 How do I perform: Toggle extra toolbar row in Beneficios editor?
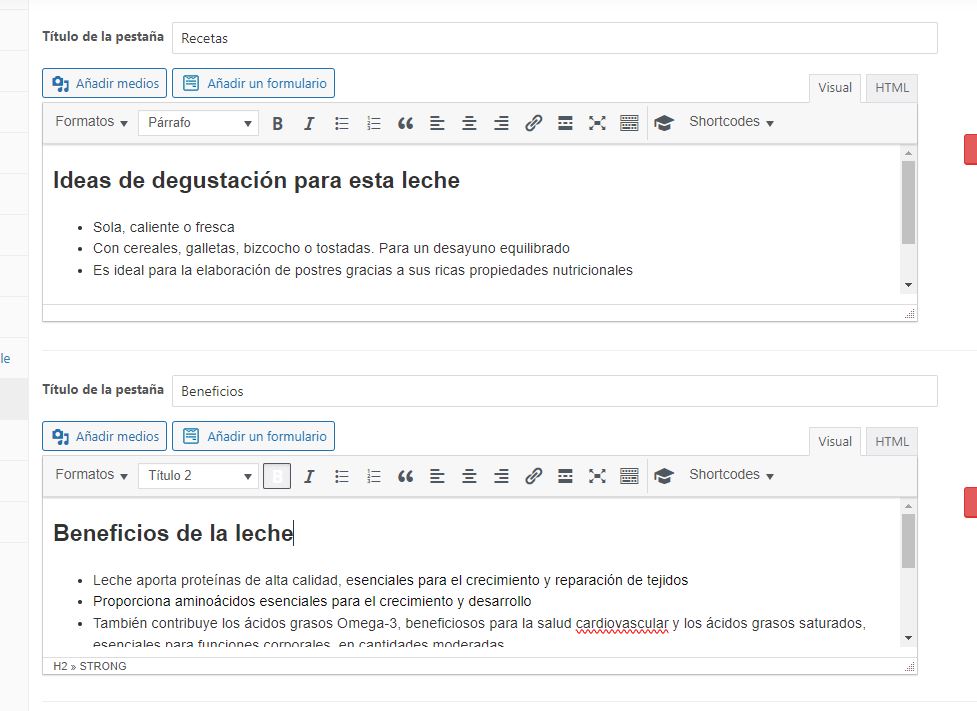coord(629,476)
